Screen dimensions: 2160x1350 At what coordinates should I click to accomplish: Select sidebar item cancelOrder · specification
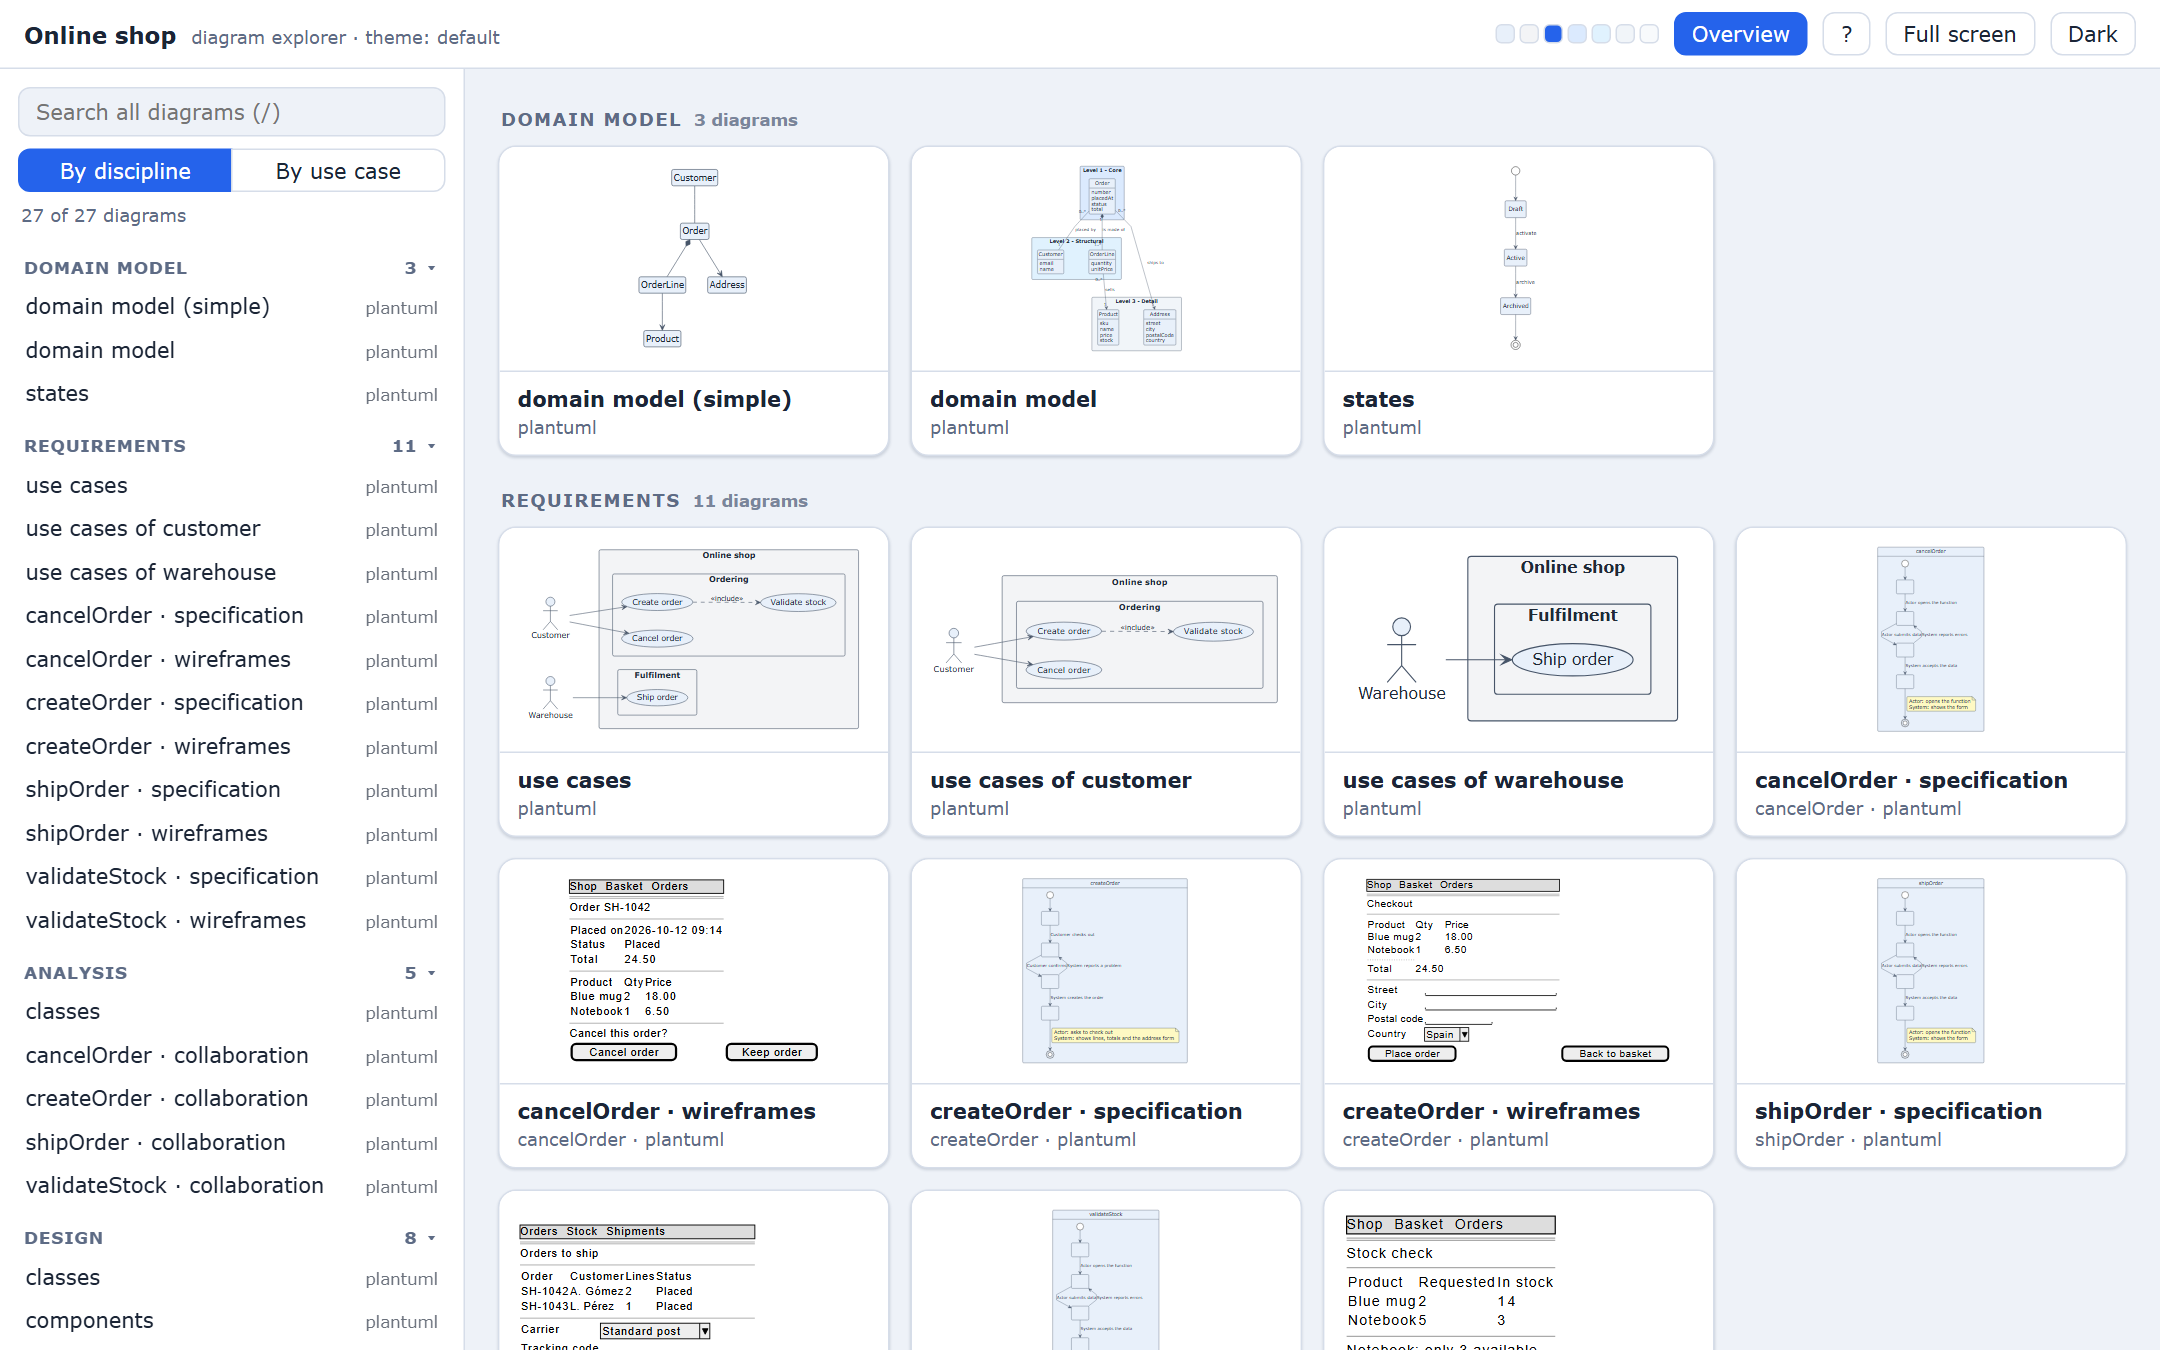coord(232,616)
